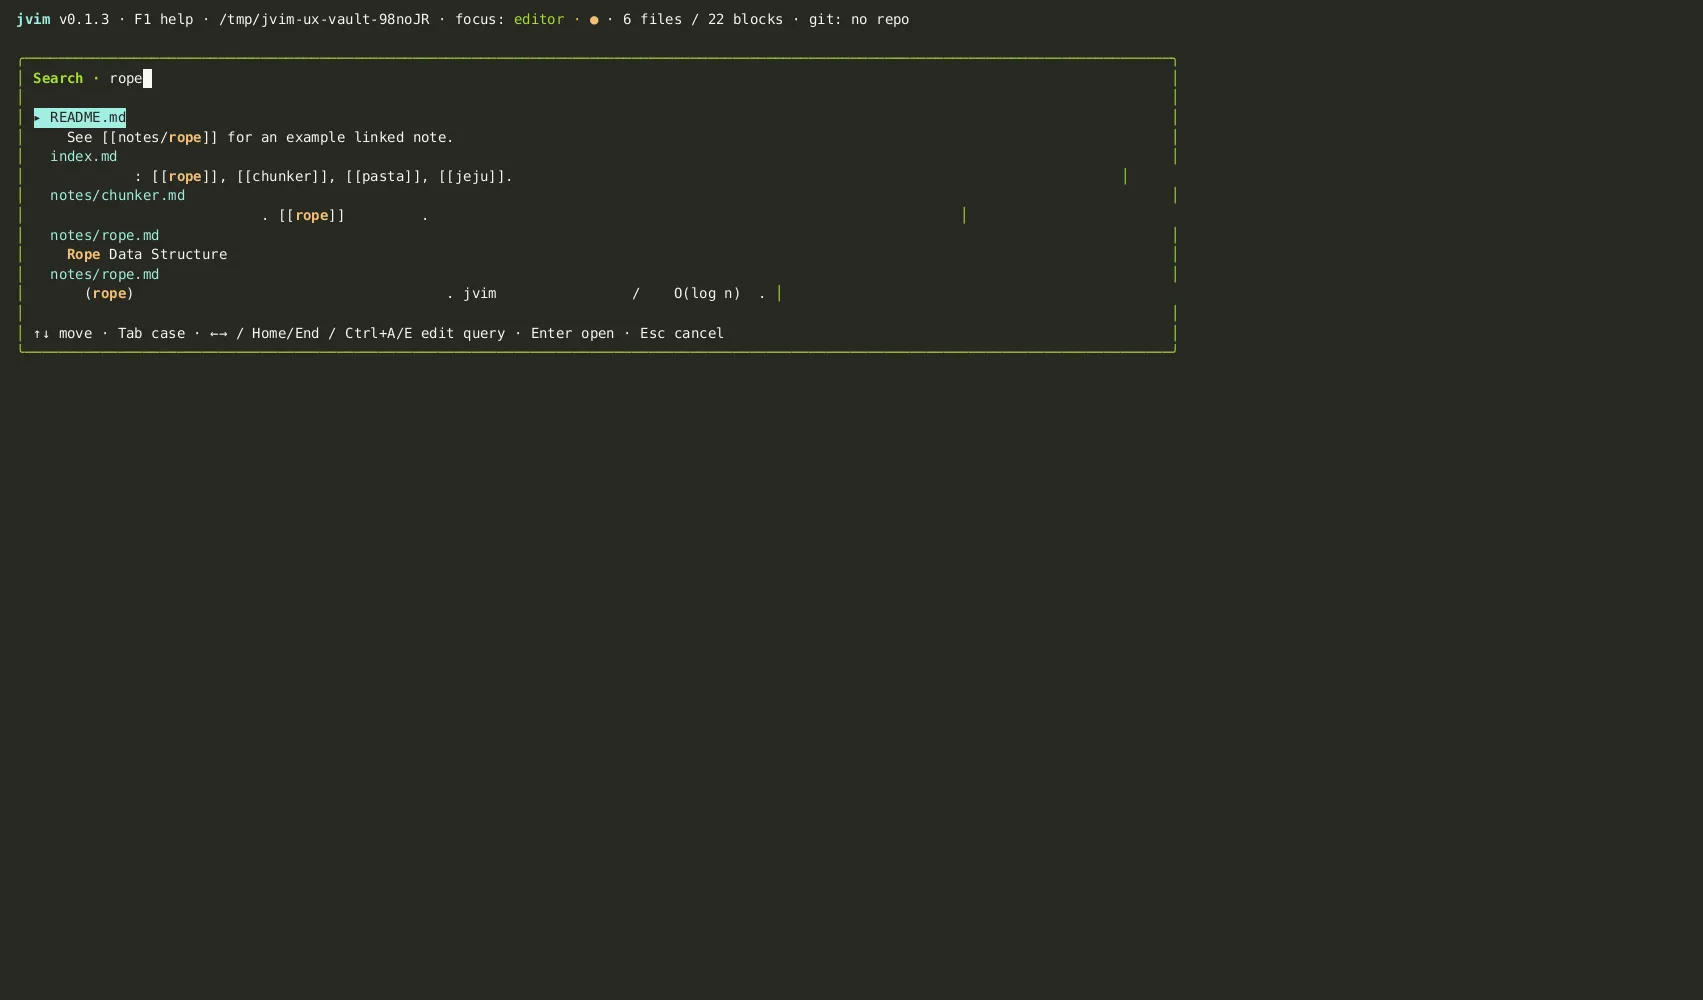Click the '↑↓ move' hint
Image resolution: width=1703 pixels, height=1000 pixels.
(63, 333)
